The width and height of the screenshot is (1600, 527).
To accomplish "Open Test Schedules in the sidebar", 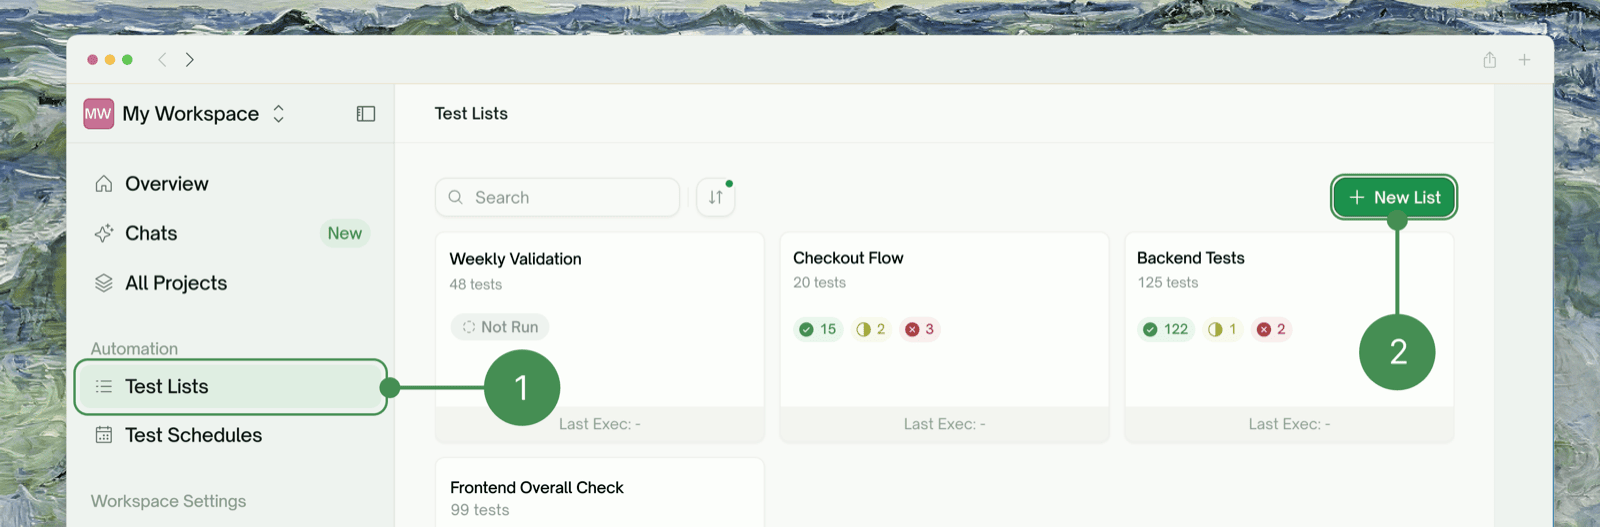I will pyautogui.click(x=231, y=435).
